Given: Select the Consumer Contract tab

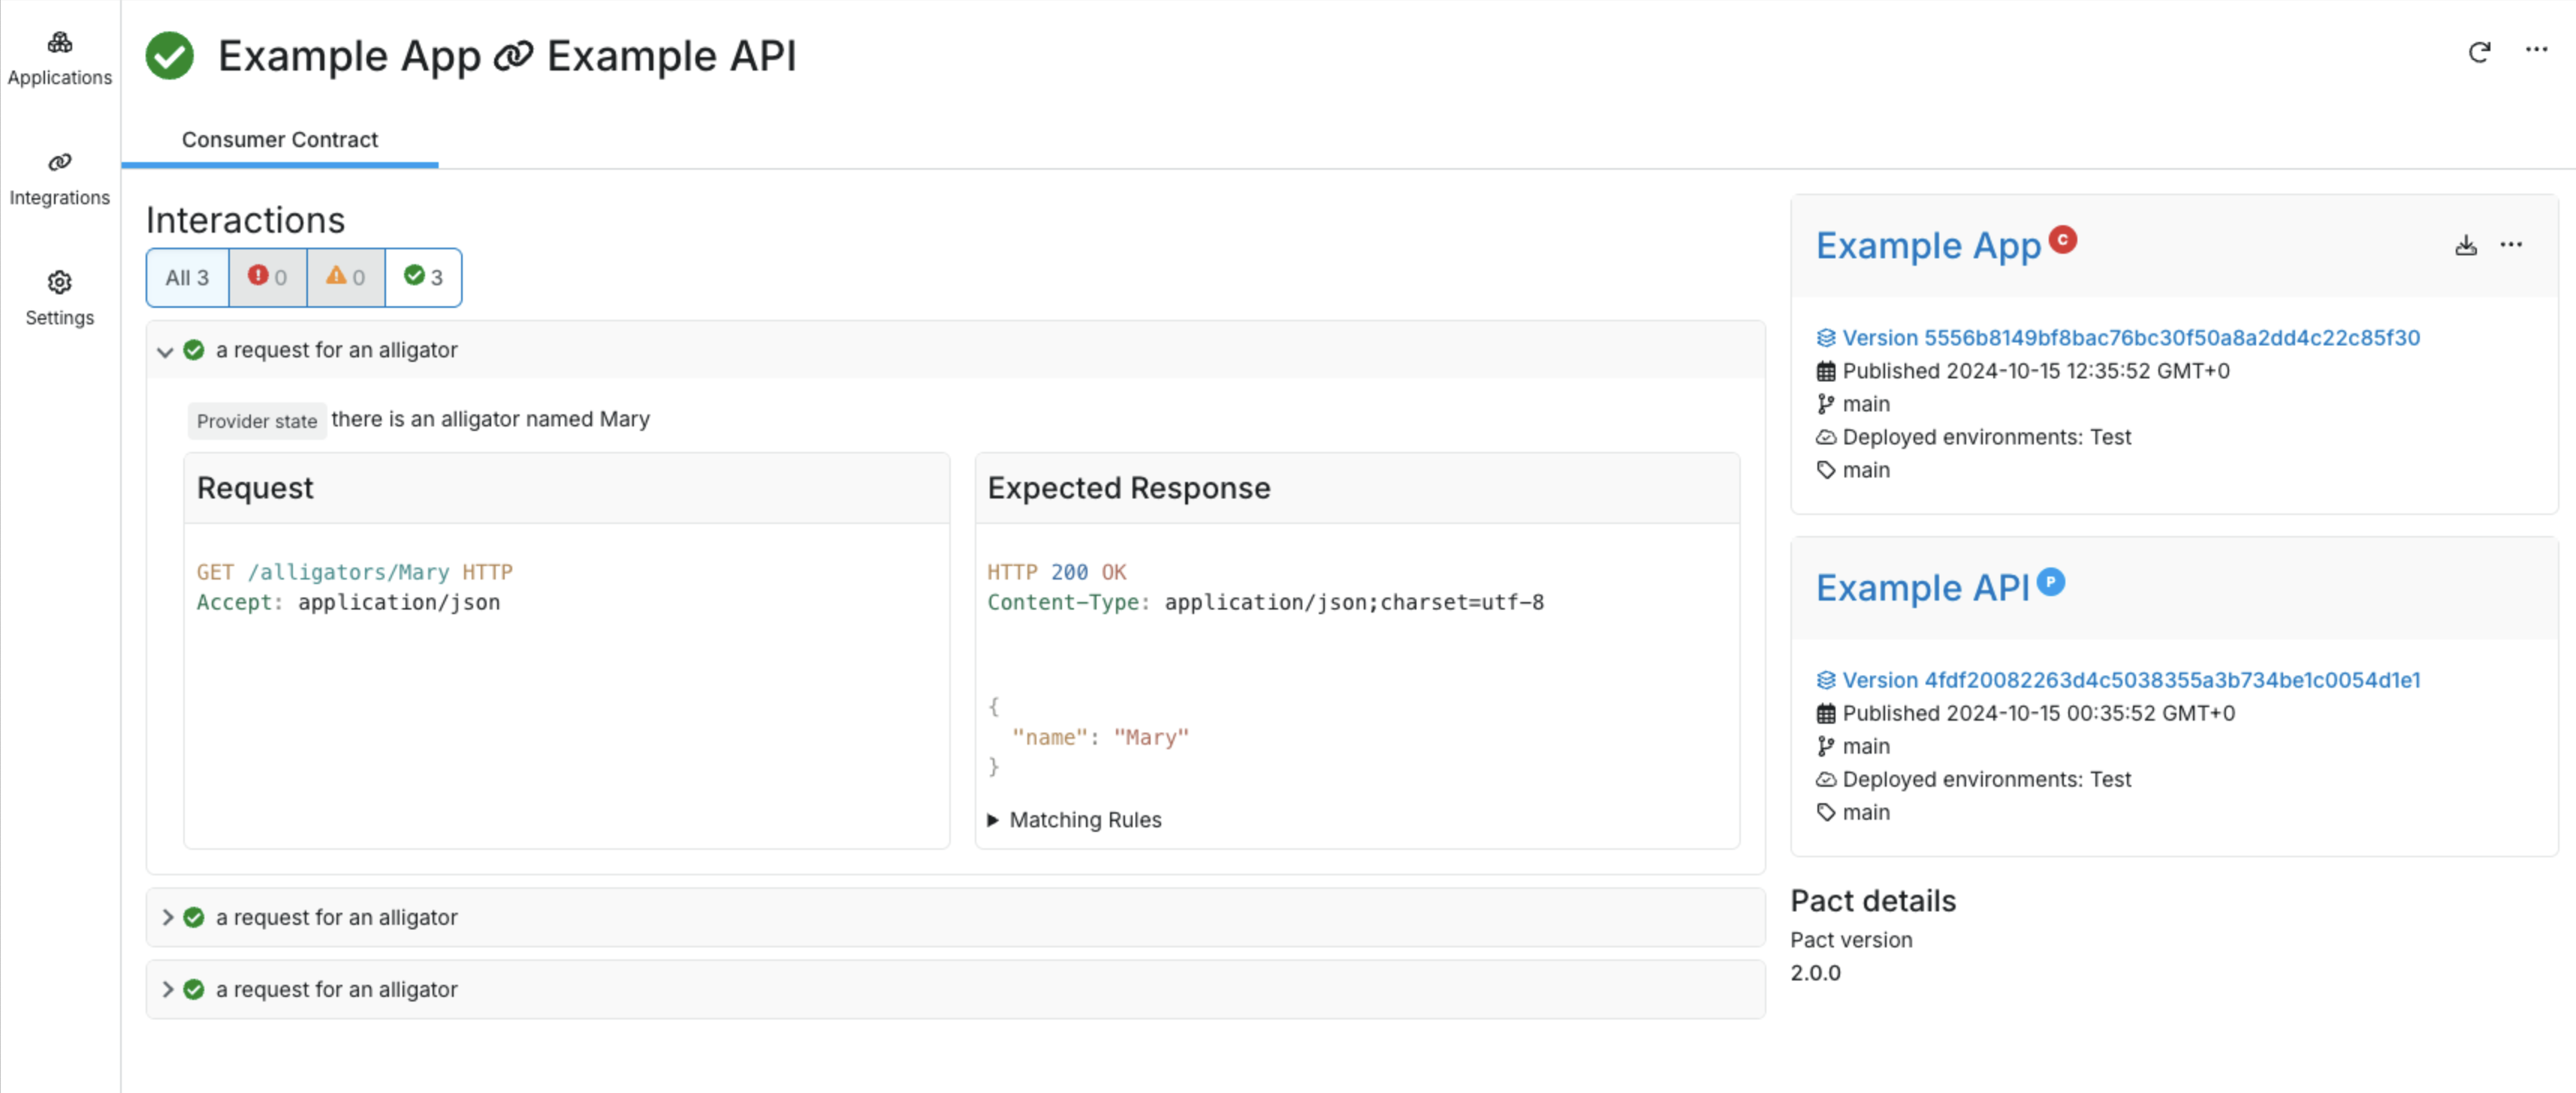Looking at the screenshot, I should coord(279,140).
